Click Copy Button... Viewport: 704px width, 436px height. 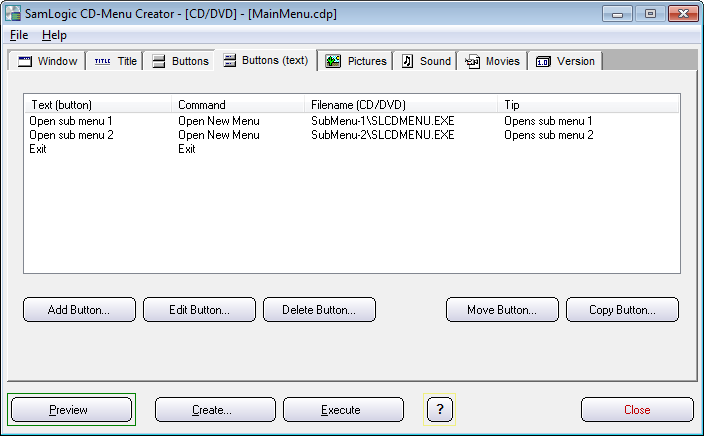click(622, 310)
